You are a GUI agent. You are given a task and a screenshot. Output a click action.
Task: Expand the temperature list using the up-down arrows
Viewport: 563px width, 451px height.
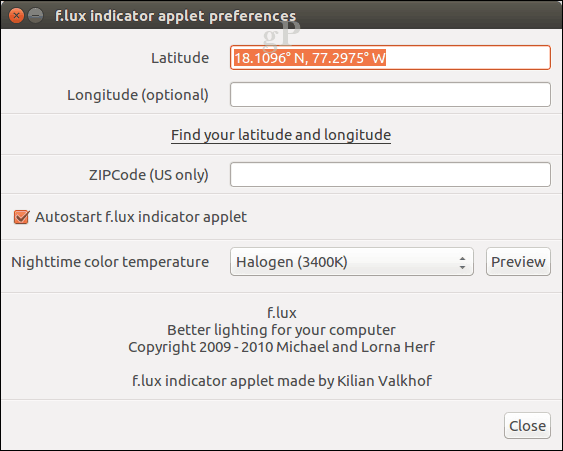(462, 262)
